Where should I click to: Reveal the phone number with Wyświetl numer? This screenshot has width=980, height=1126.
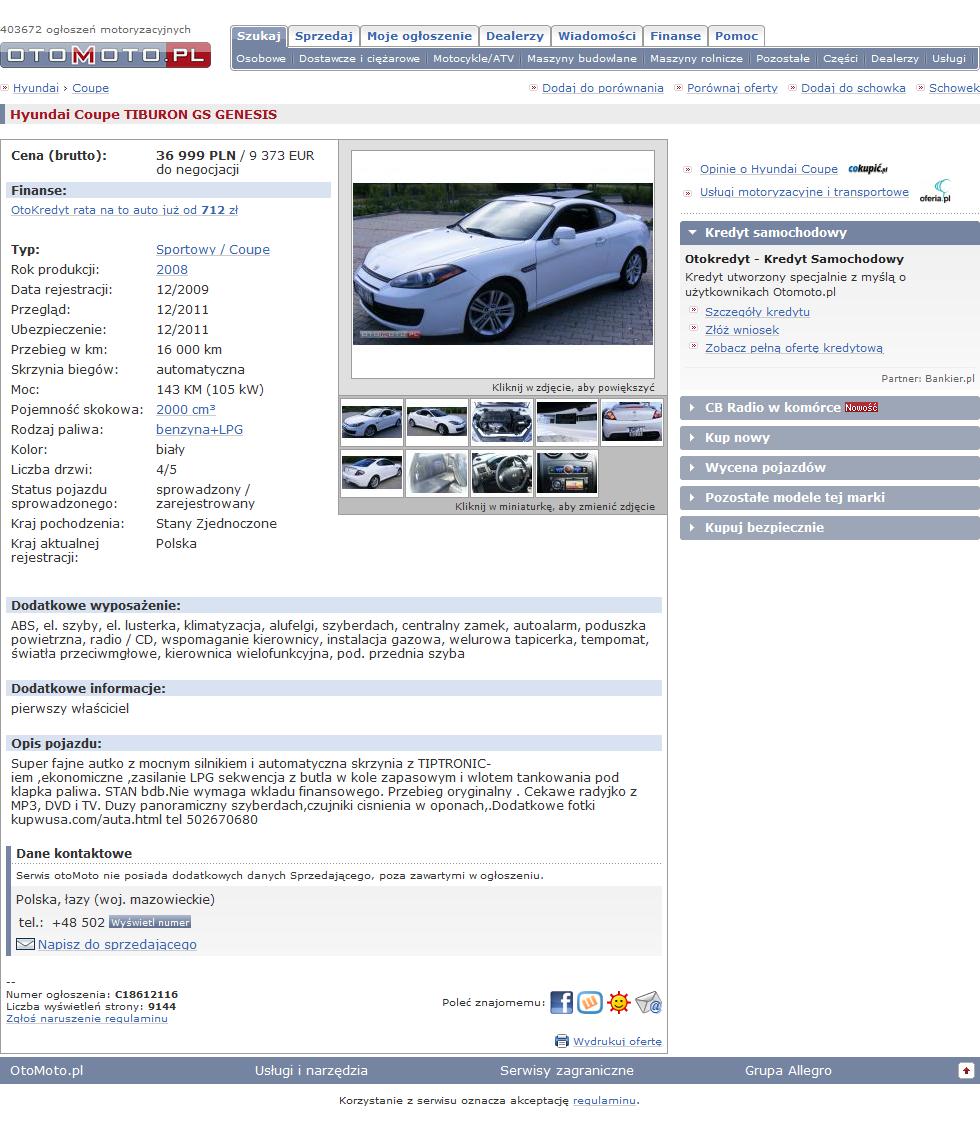tap(150, 922)
